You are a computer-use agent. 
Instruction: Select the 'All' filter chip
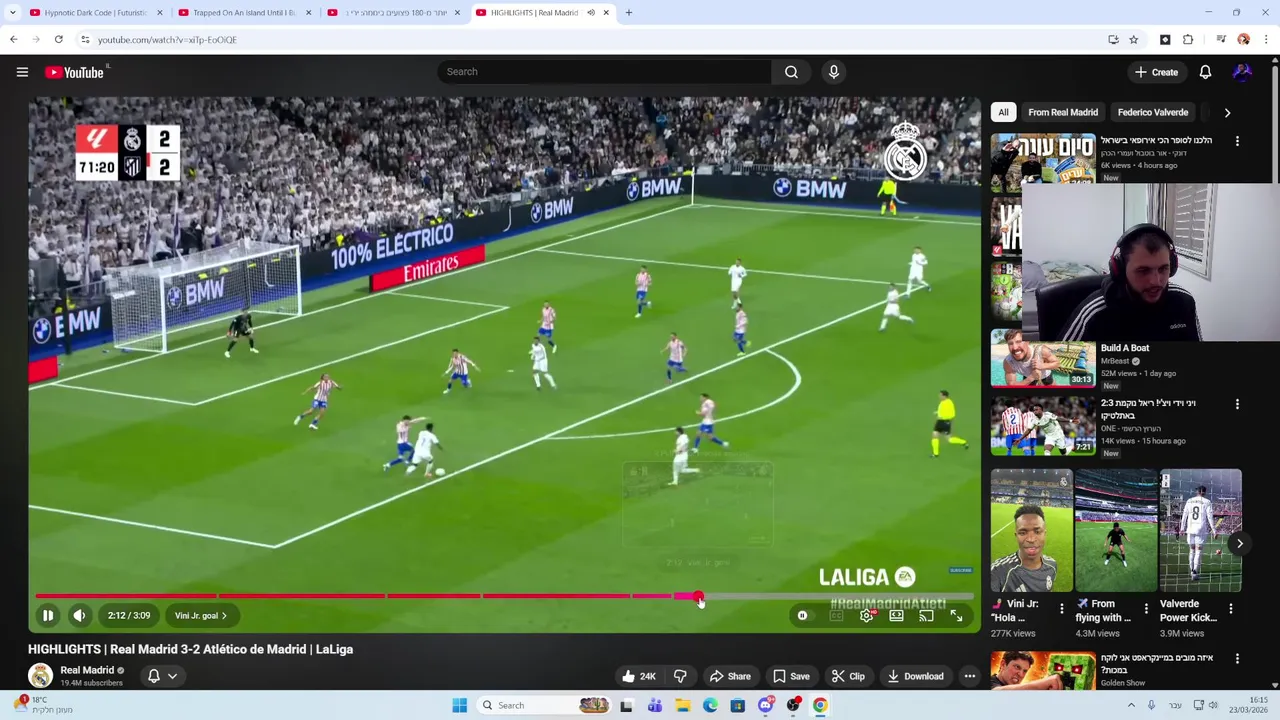1003,112
